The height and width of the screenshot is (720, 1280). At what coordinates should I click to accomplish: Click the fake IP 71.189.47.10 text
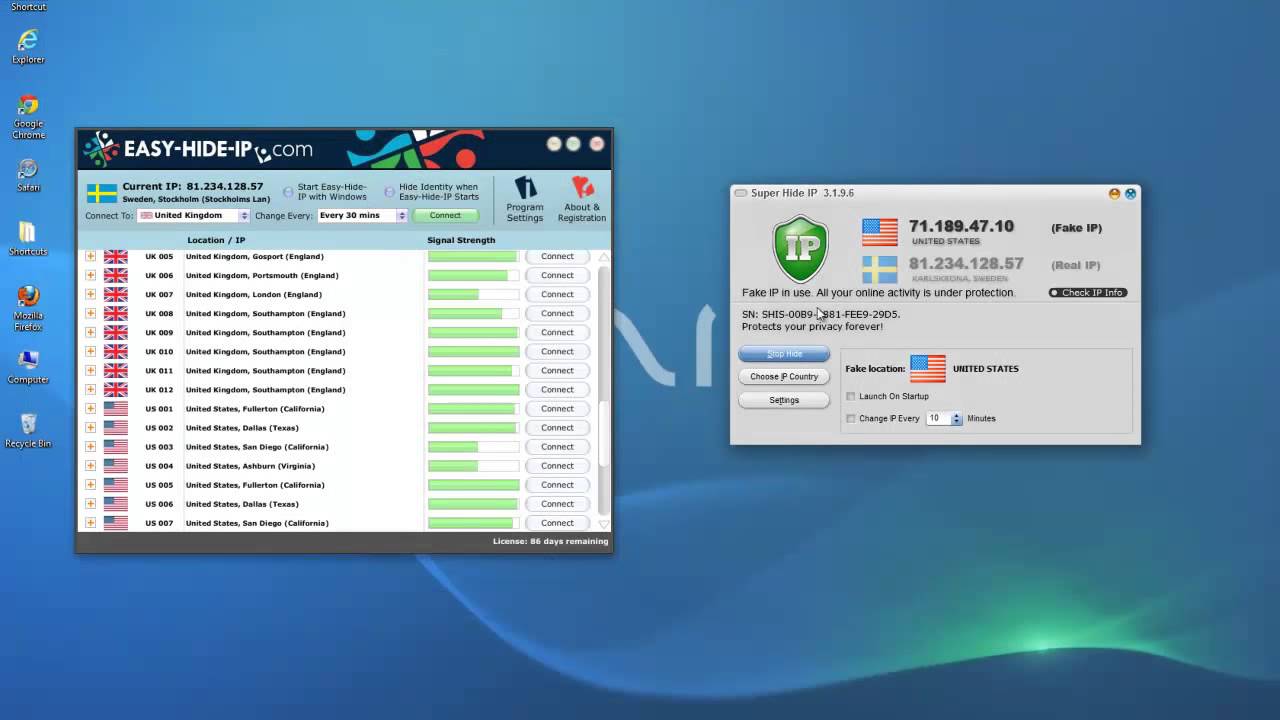coord(961,227)
